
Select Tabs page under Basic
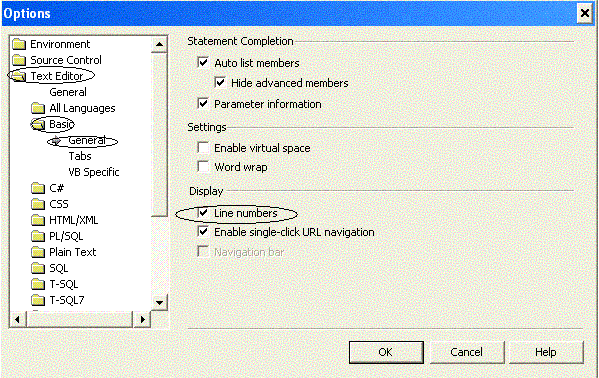pyautogui.click(x=80, y=156)
